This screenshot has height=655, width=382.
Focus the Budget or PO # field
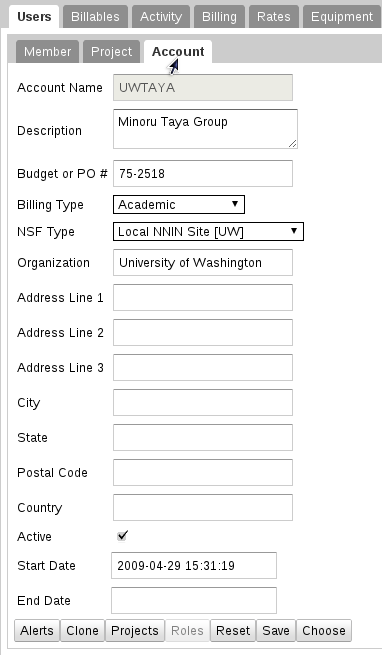pos(203,173)
